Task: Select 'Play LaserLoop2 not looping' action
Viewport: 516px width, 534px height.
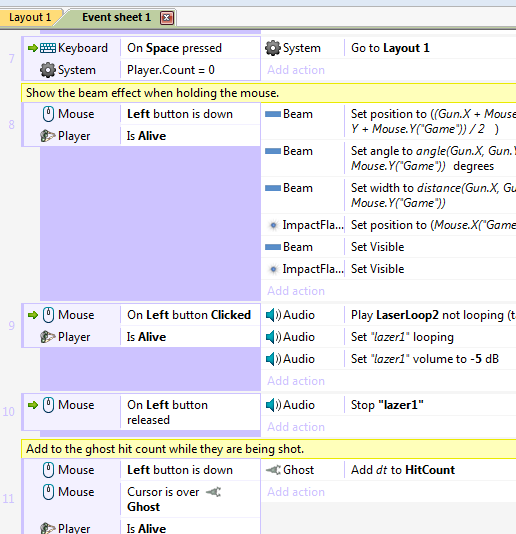Action: pos(433,315)
